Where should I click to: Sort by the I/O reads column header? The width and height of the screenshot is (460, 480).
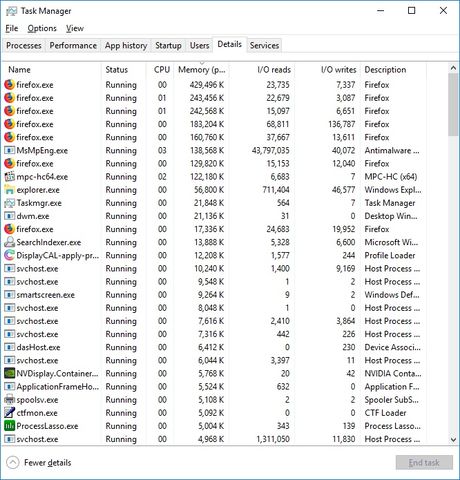coord(262,70)
